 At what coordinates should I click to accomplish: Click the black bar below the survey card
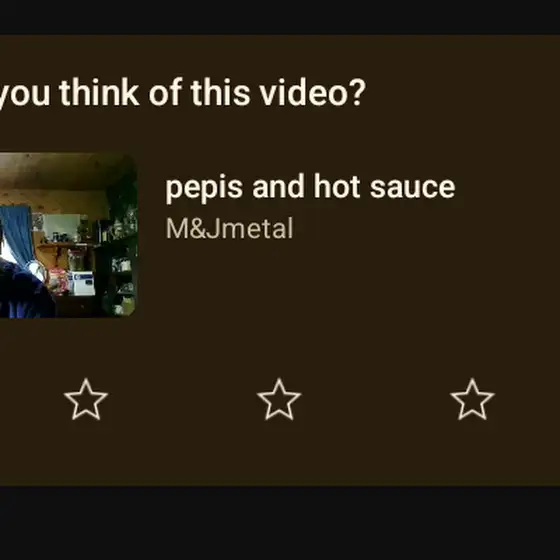point(280,523)
